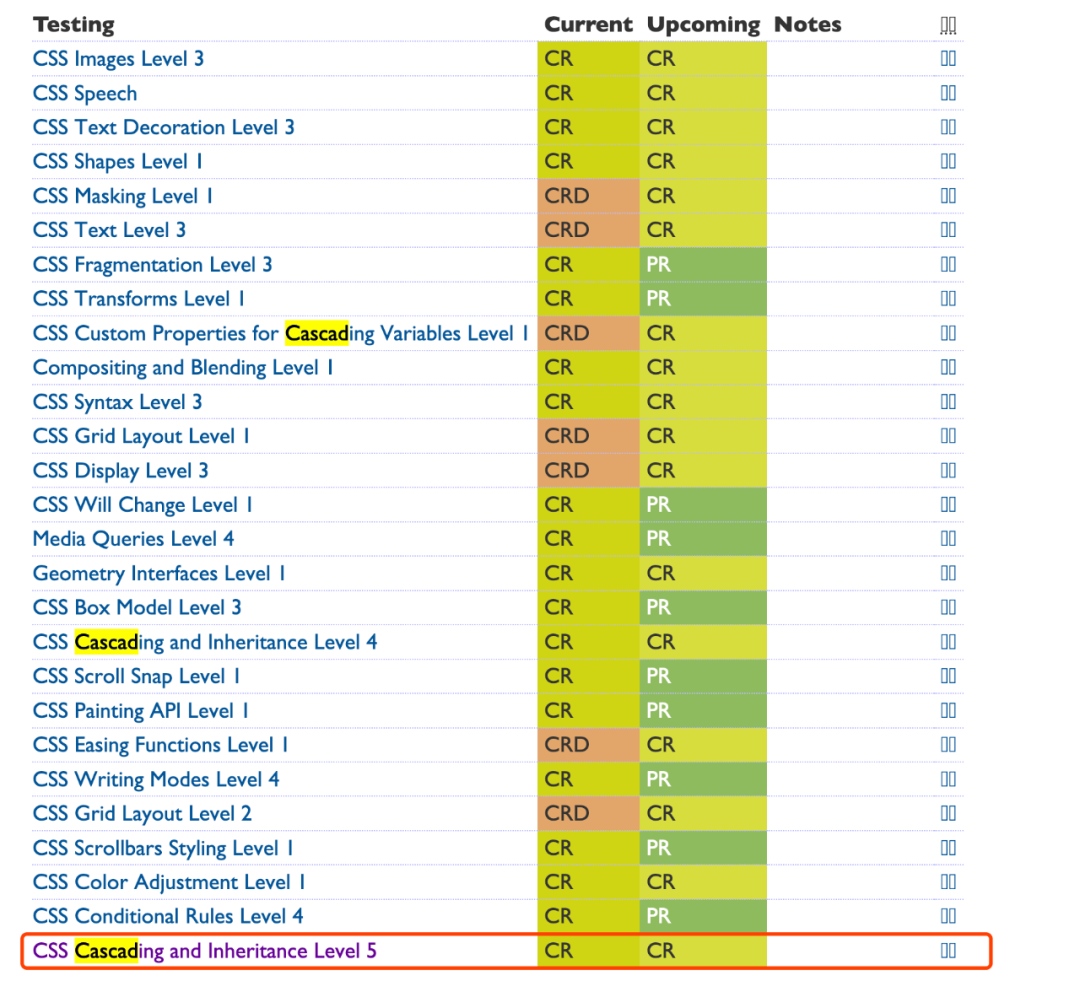Select the Upcoming column header
Image resolution: width=1080 pixels, height=981 pixels.
703,25
